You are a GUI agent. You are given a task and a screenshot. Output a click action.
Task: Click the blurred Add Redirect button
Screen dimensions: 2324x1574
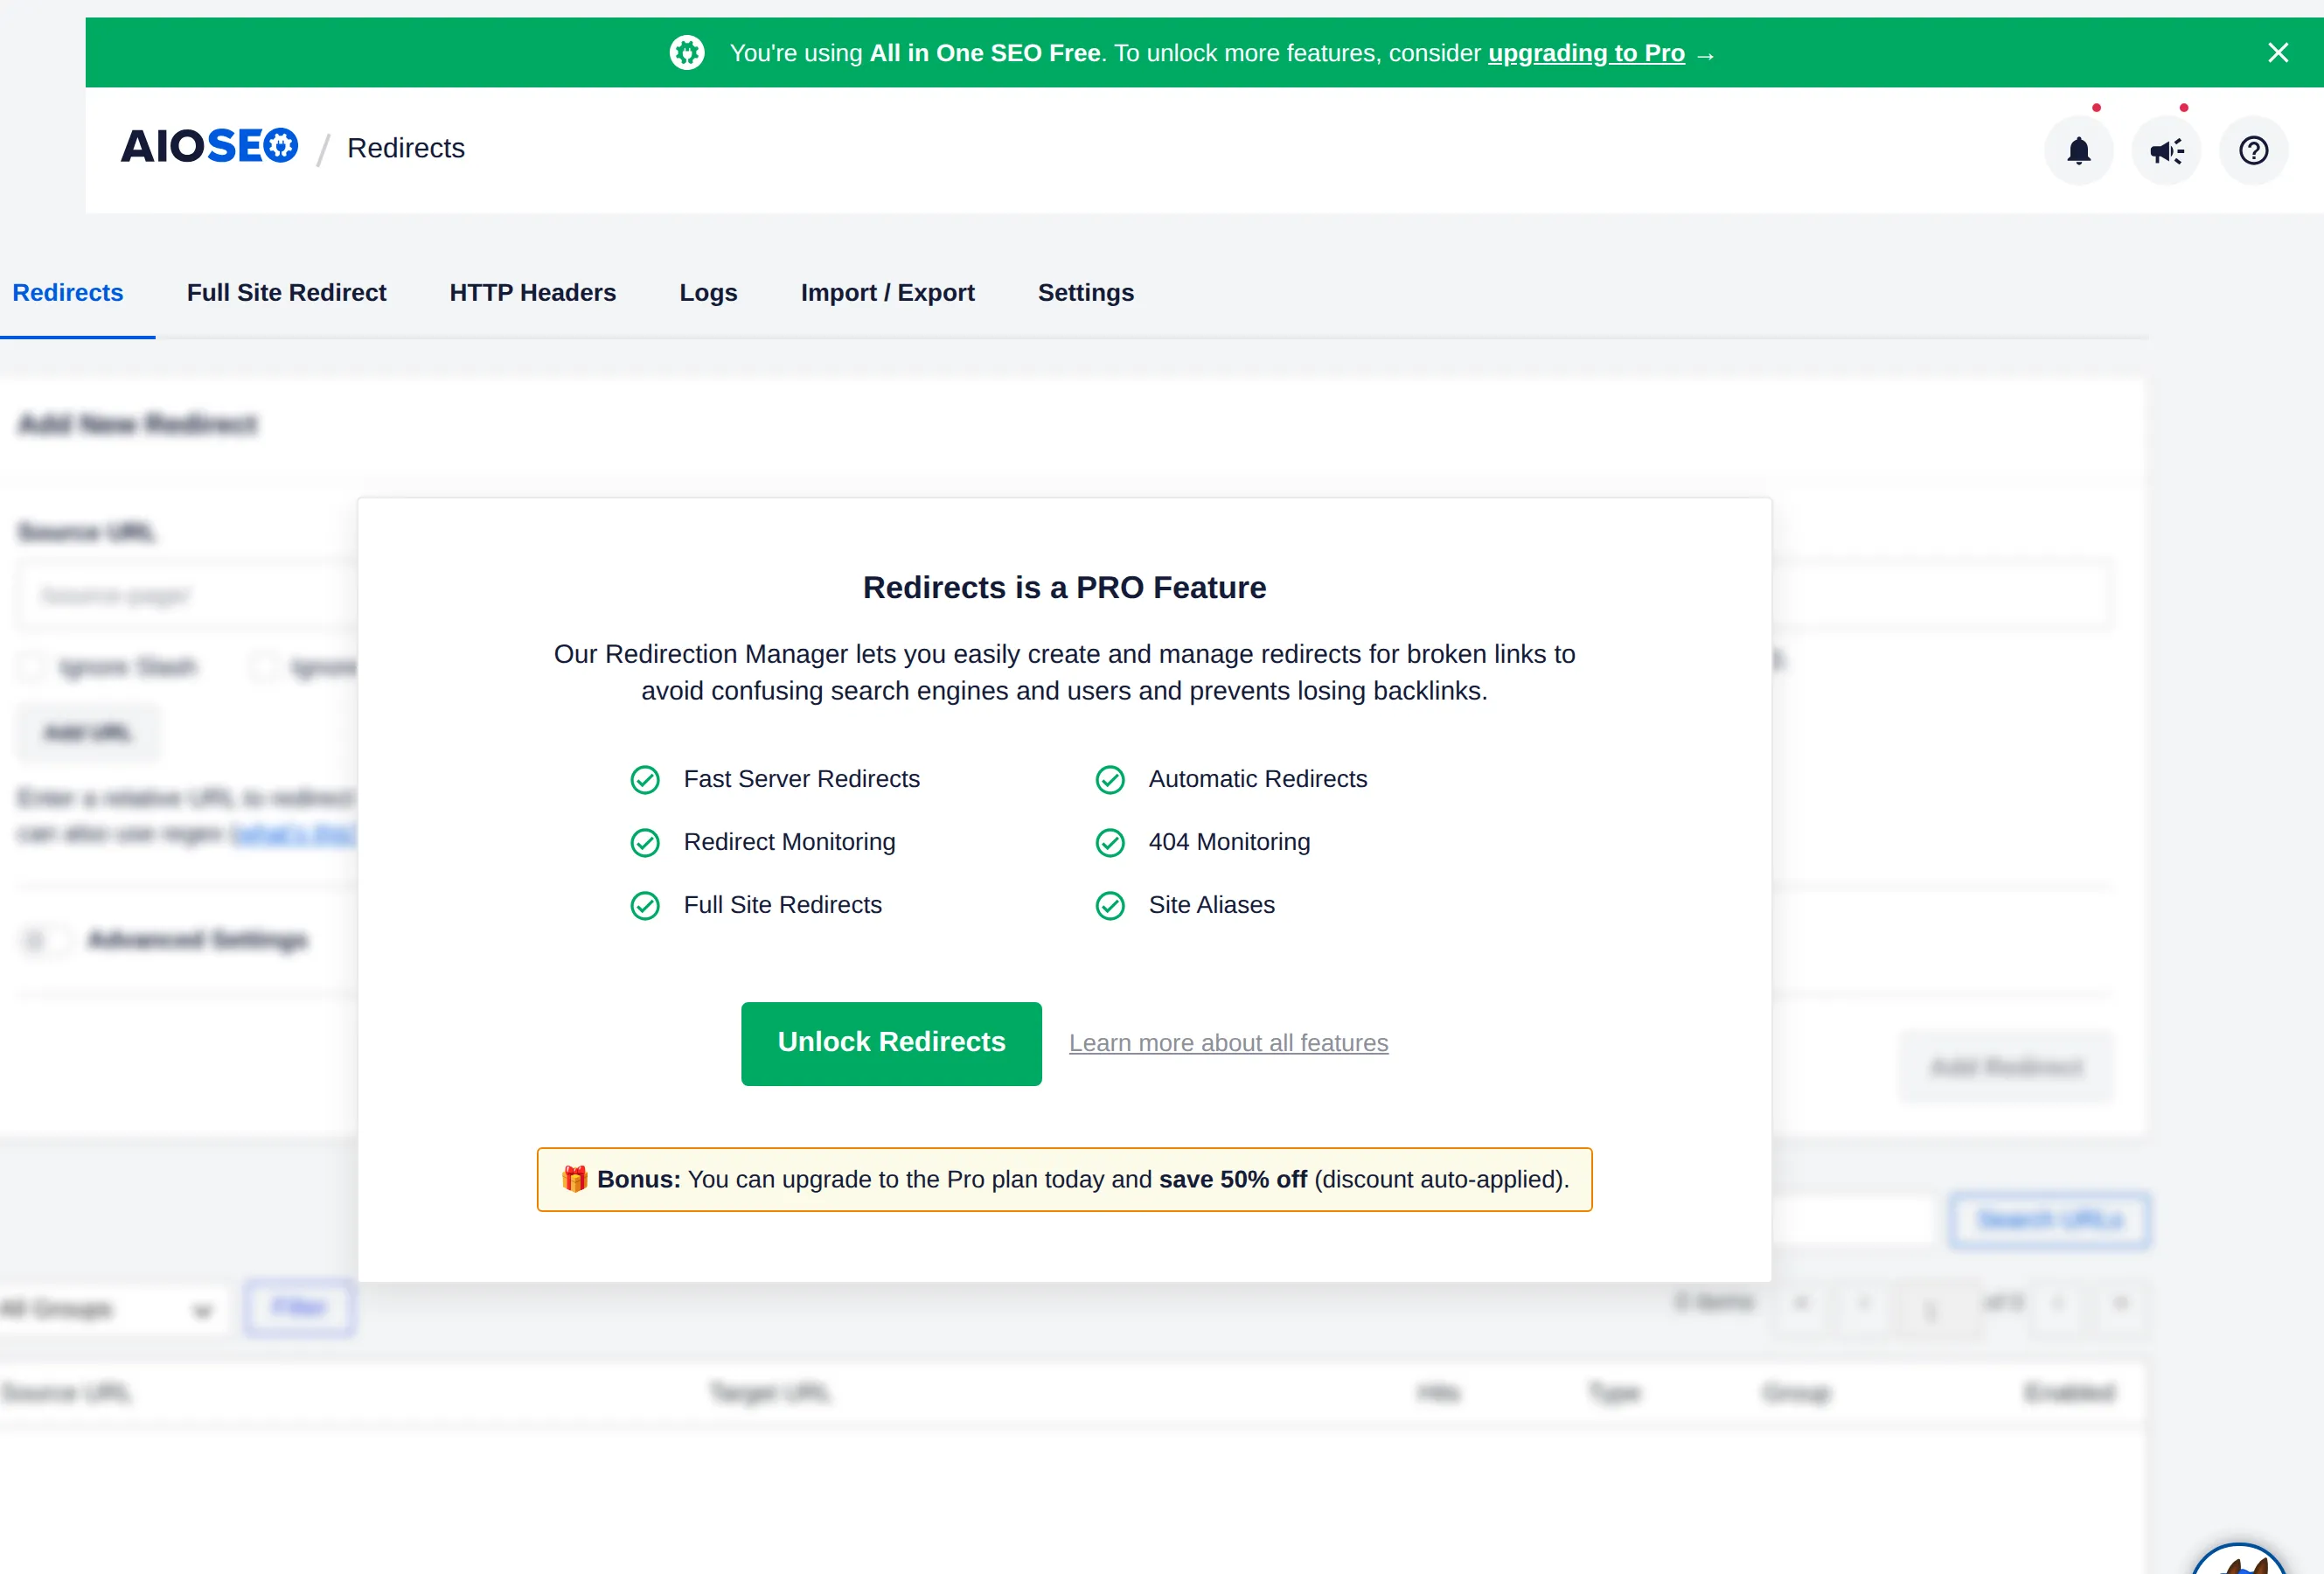pos(2006,1067)
